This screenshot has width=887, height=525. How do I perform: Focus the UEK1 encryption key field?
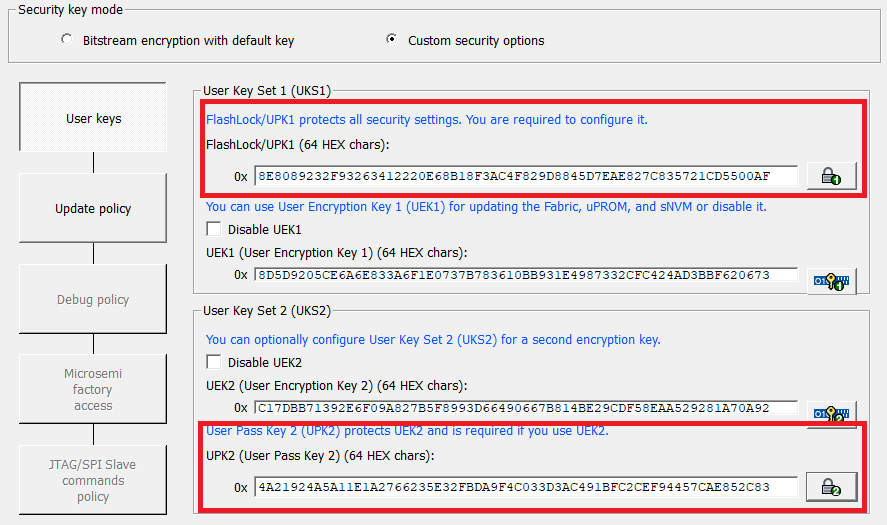pos(525,274)
